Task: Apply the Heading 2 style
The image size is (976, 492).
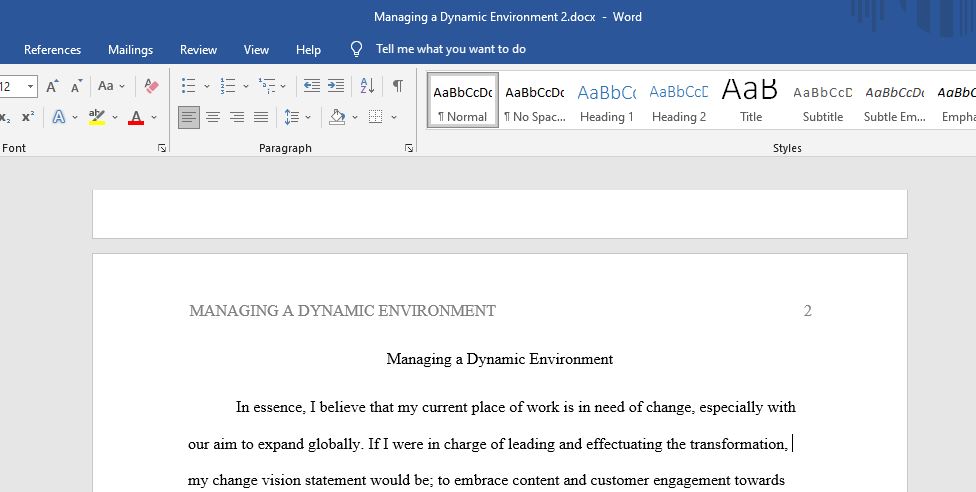Action: click(x=679, y=101)
